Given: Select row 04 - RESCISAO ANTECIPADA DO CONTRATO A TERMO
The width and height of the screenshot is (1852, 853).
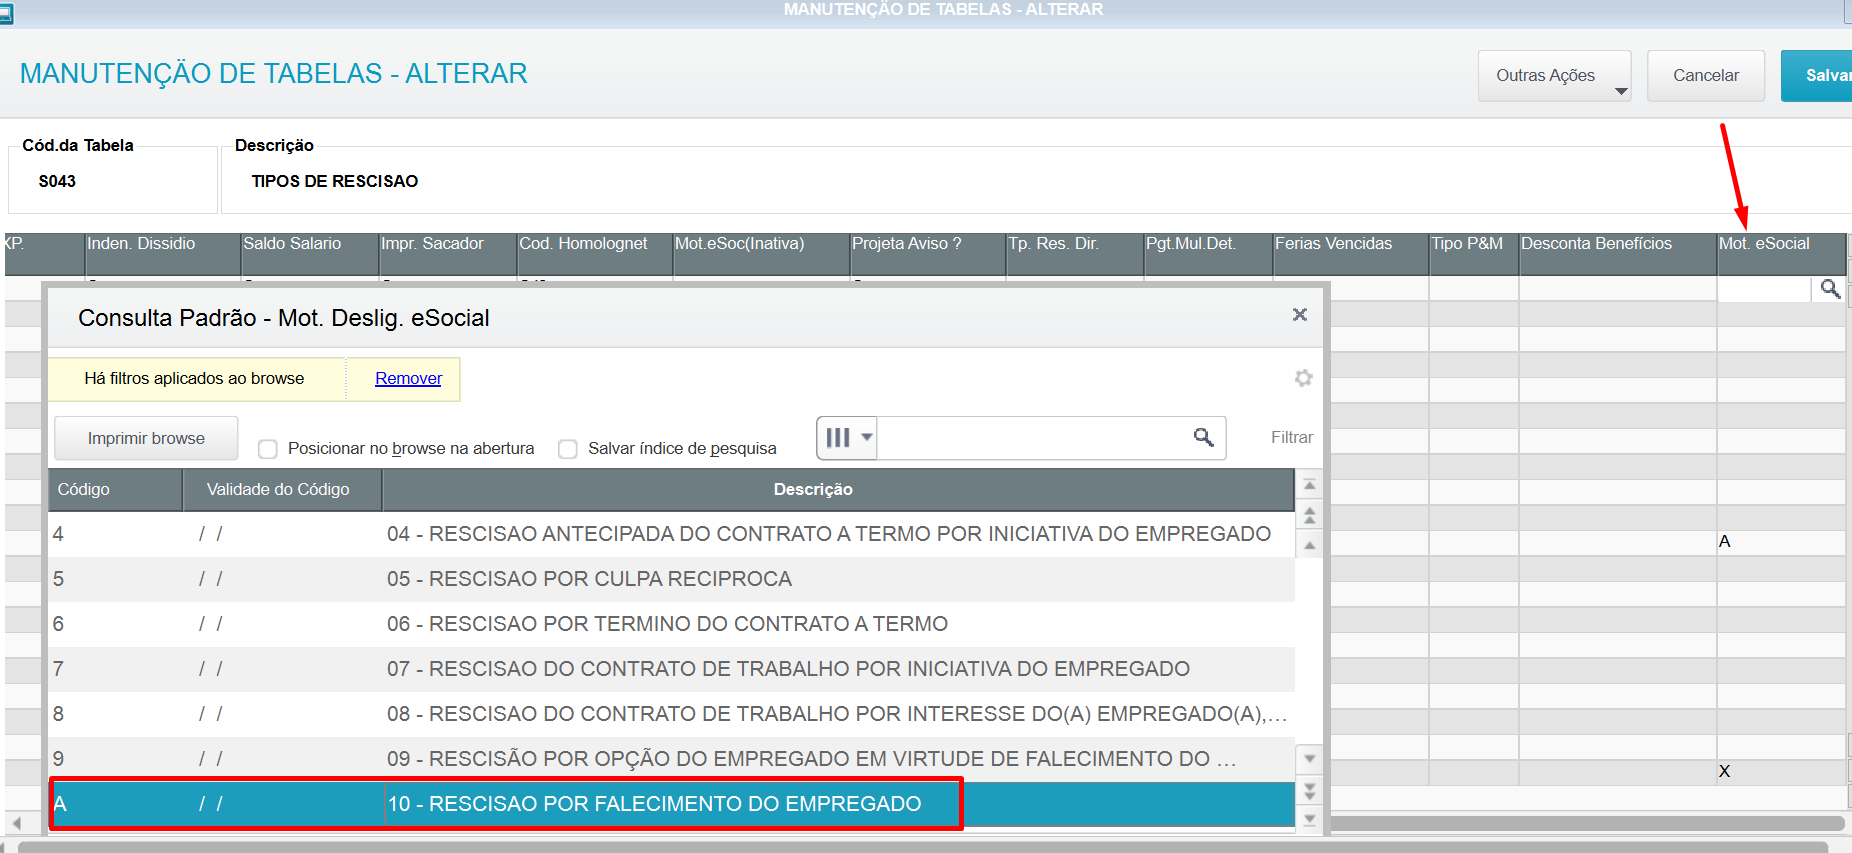Looking at the screenshot, I should pos(671,534).
